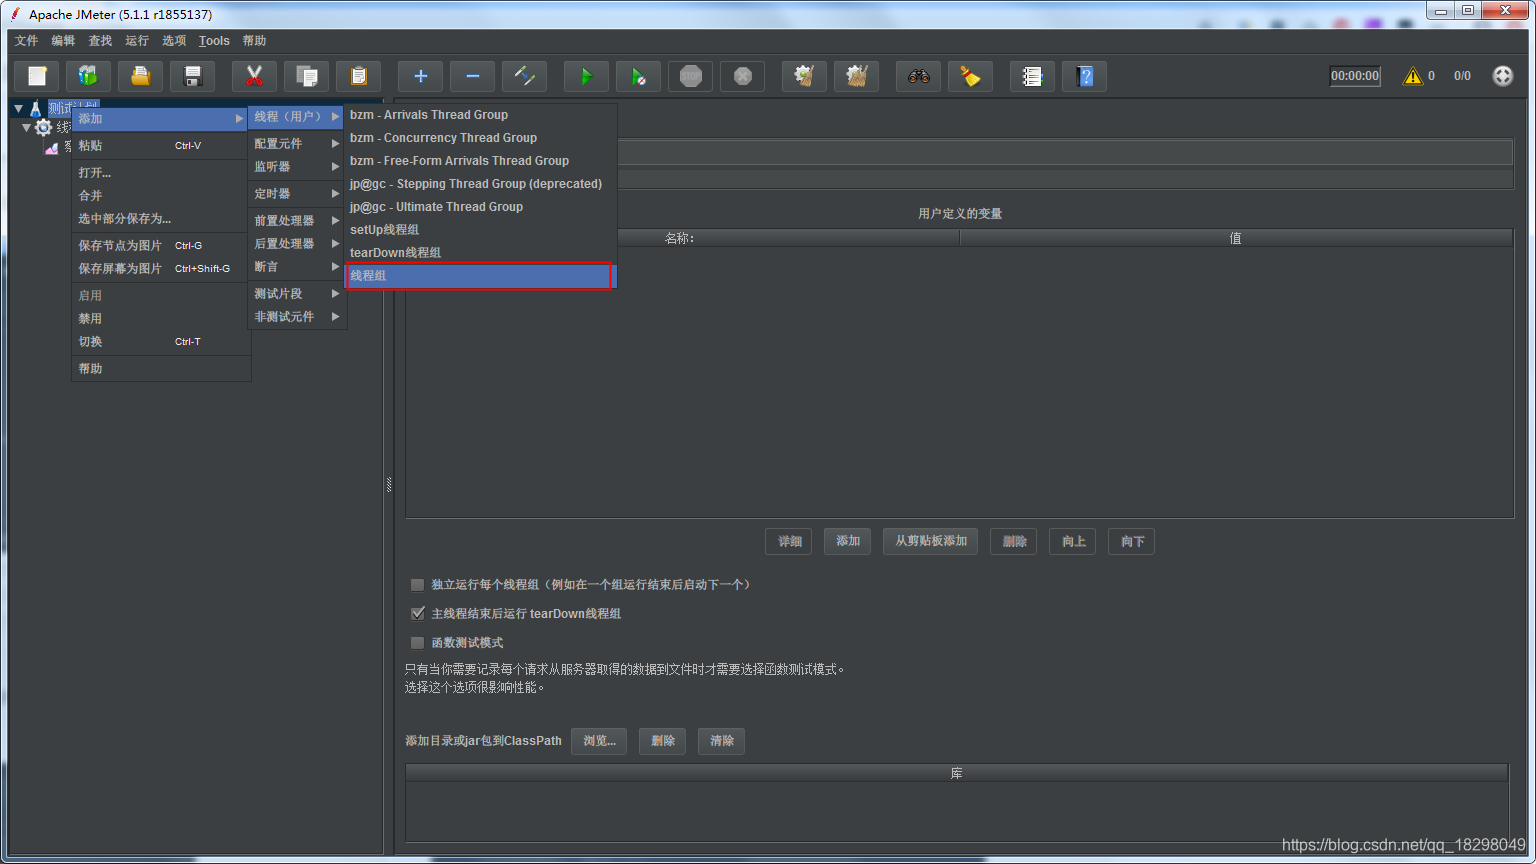Select the test plan beaker tree node
The height and width of the screenshot is (864, 1536).
[36, 108]
